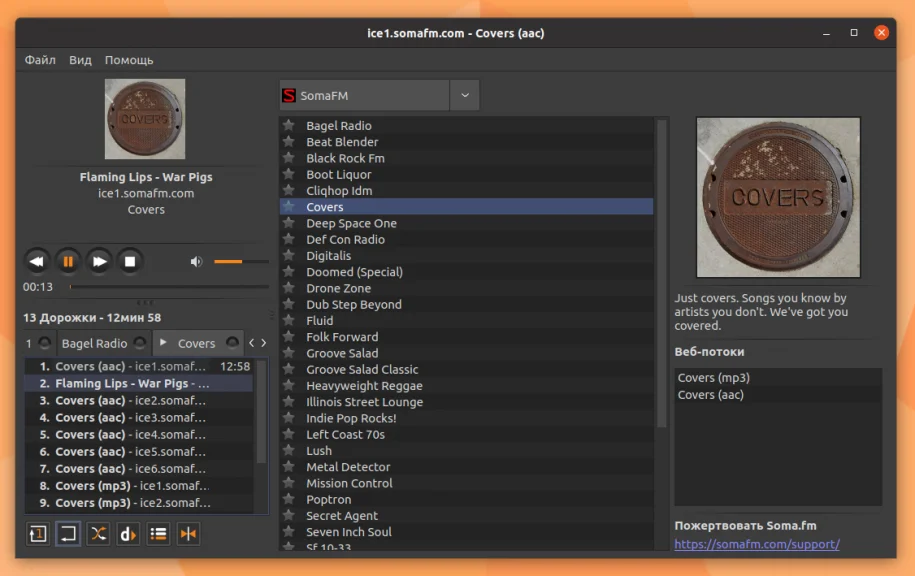Open the dropdown arrow next to SomaFM
The height and width of the screenshot is (576, 915).
pyautogui.click(x=465, y=96)
